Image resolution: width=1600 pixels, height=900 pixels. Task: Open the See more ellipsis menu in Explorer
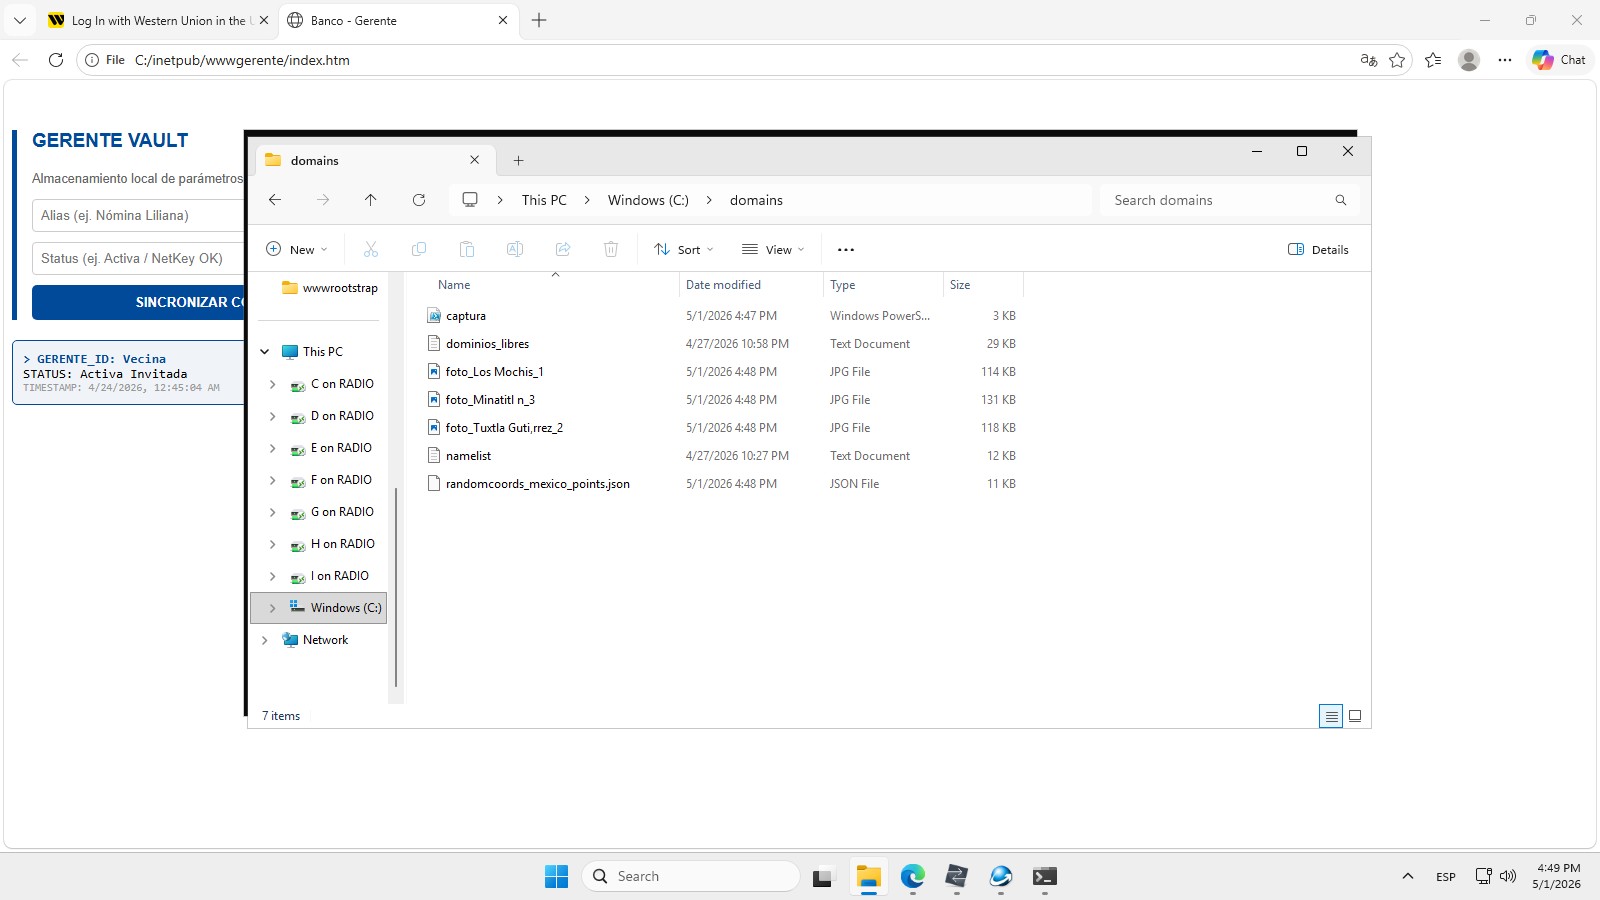click(x=846, y=250)
